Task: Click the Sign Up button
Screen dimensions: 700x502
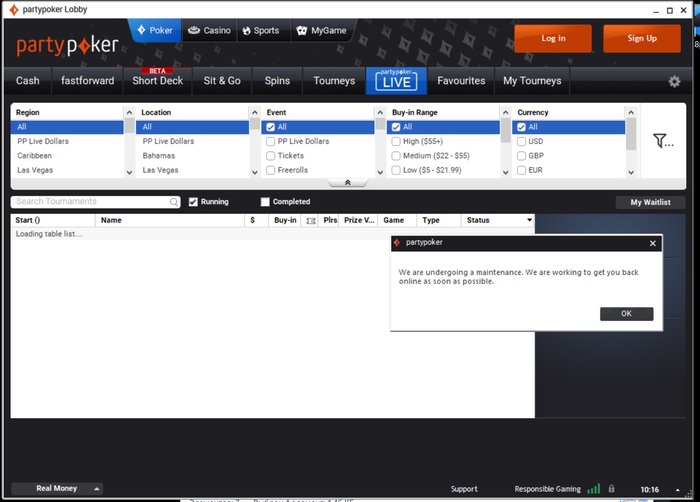Action: [642, 38]
